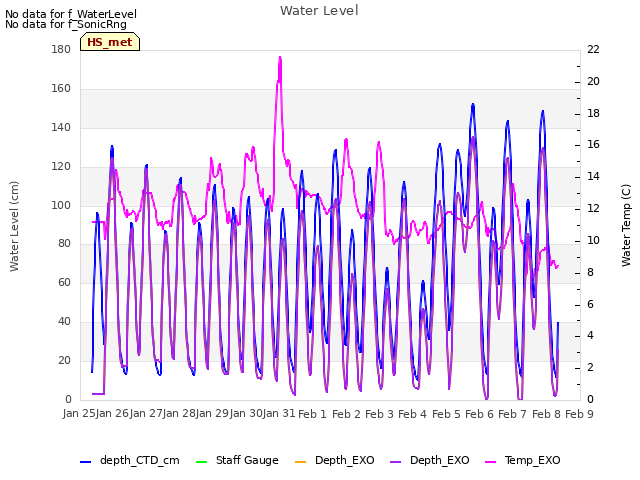Click the Feb 3 x-axis tick label
The image size is (640, 480).
point(379,414)
